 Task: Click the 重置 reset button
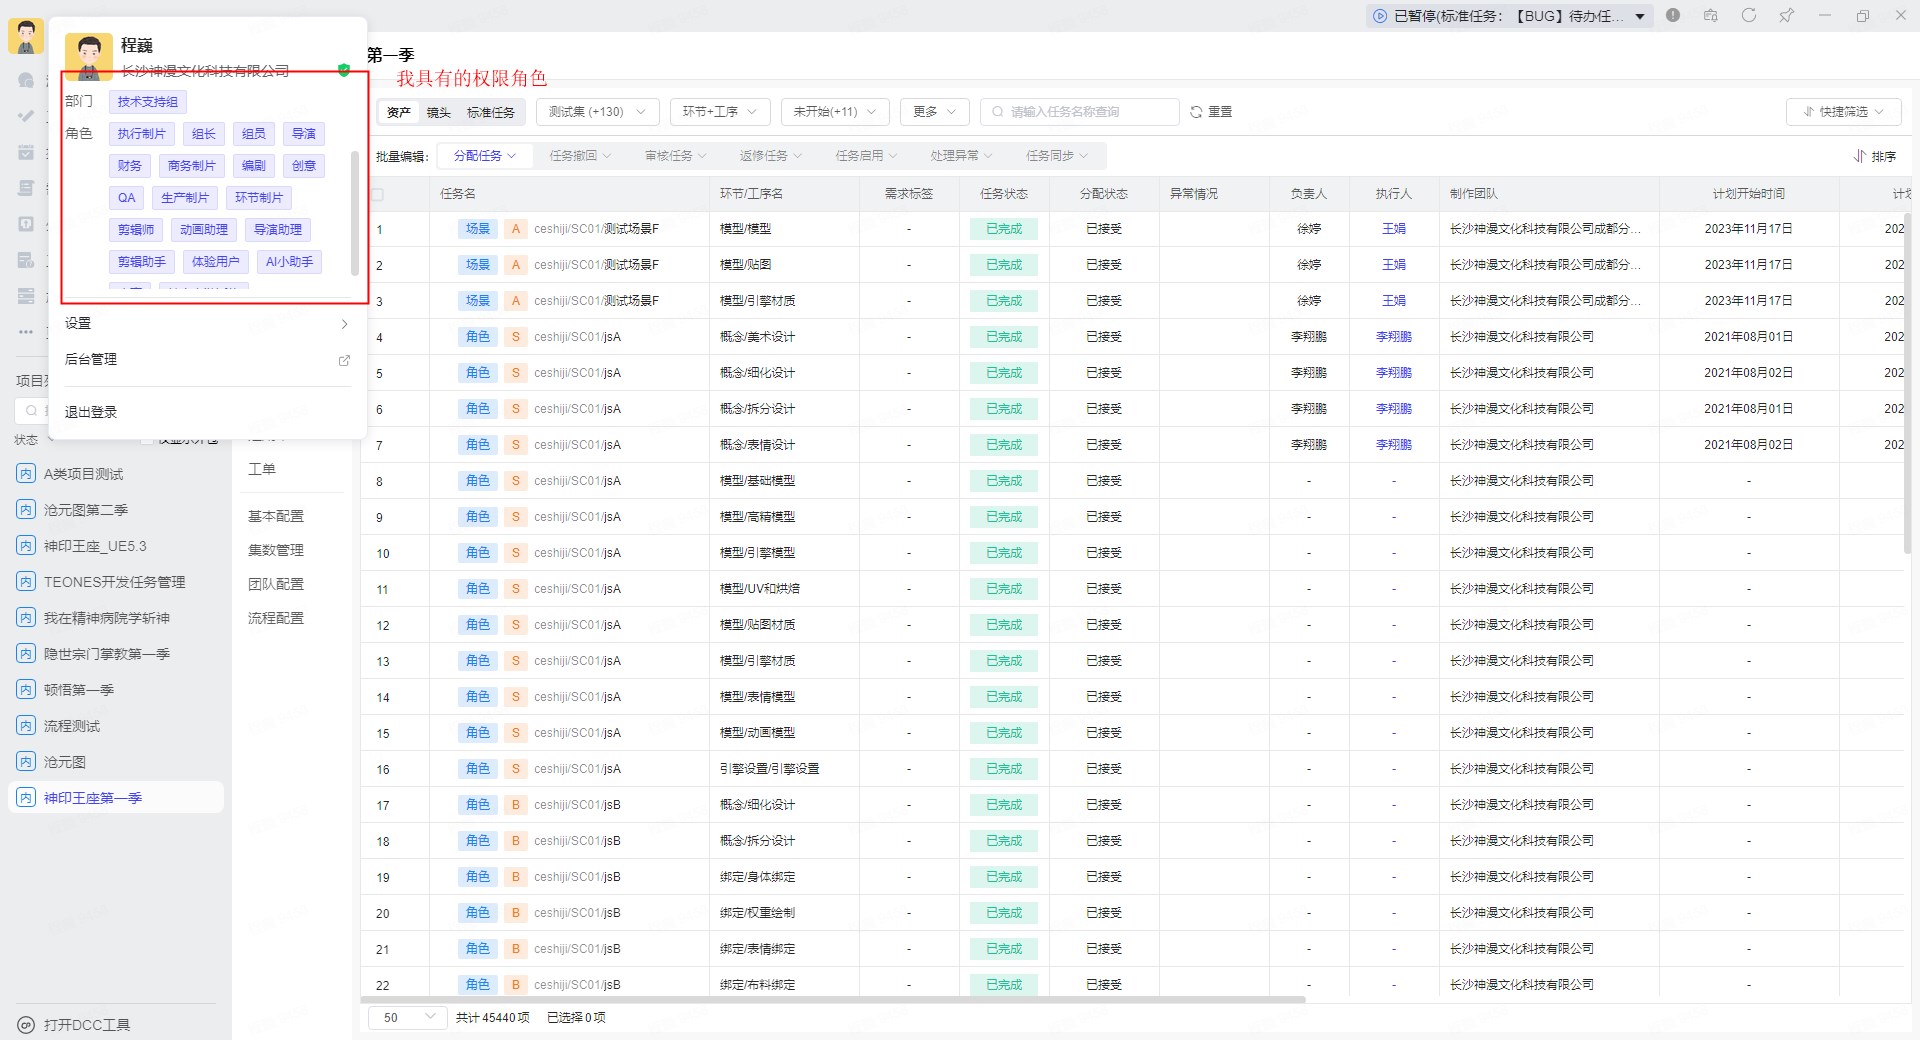point(1211,112)
